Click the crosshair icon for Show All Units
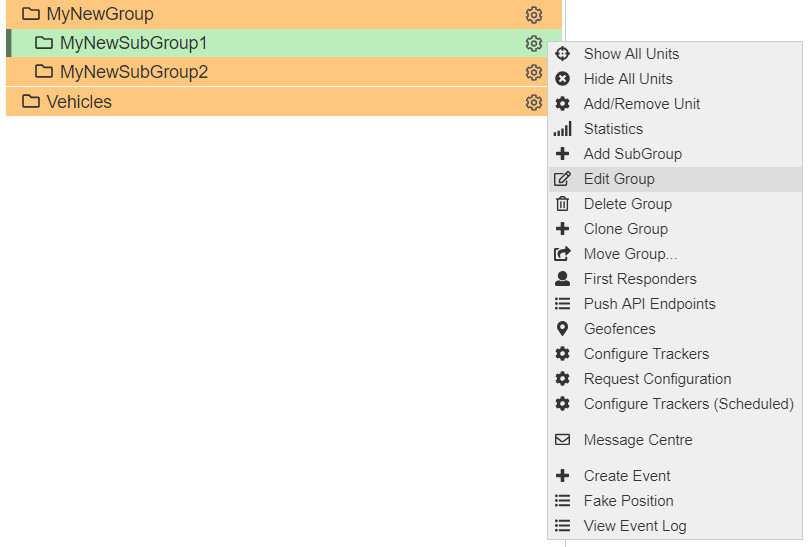Image resolution: width=810 pixels, height=547 pixels. 563,54
